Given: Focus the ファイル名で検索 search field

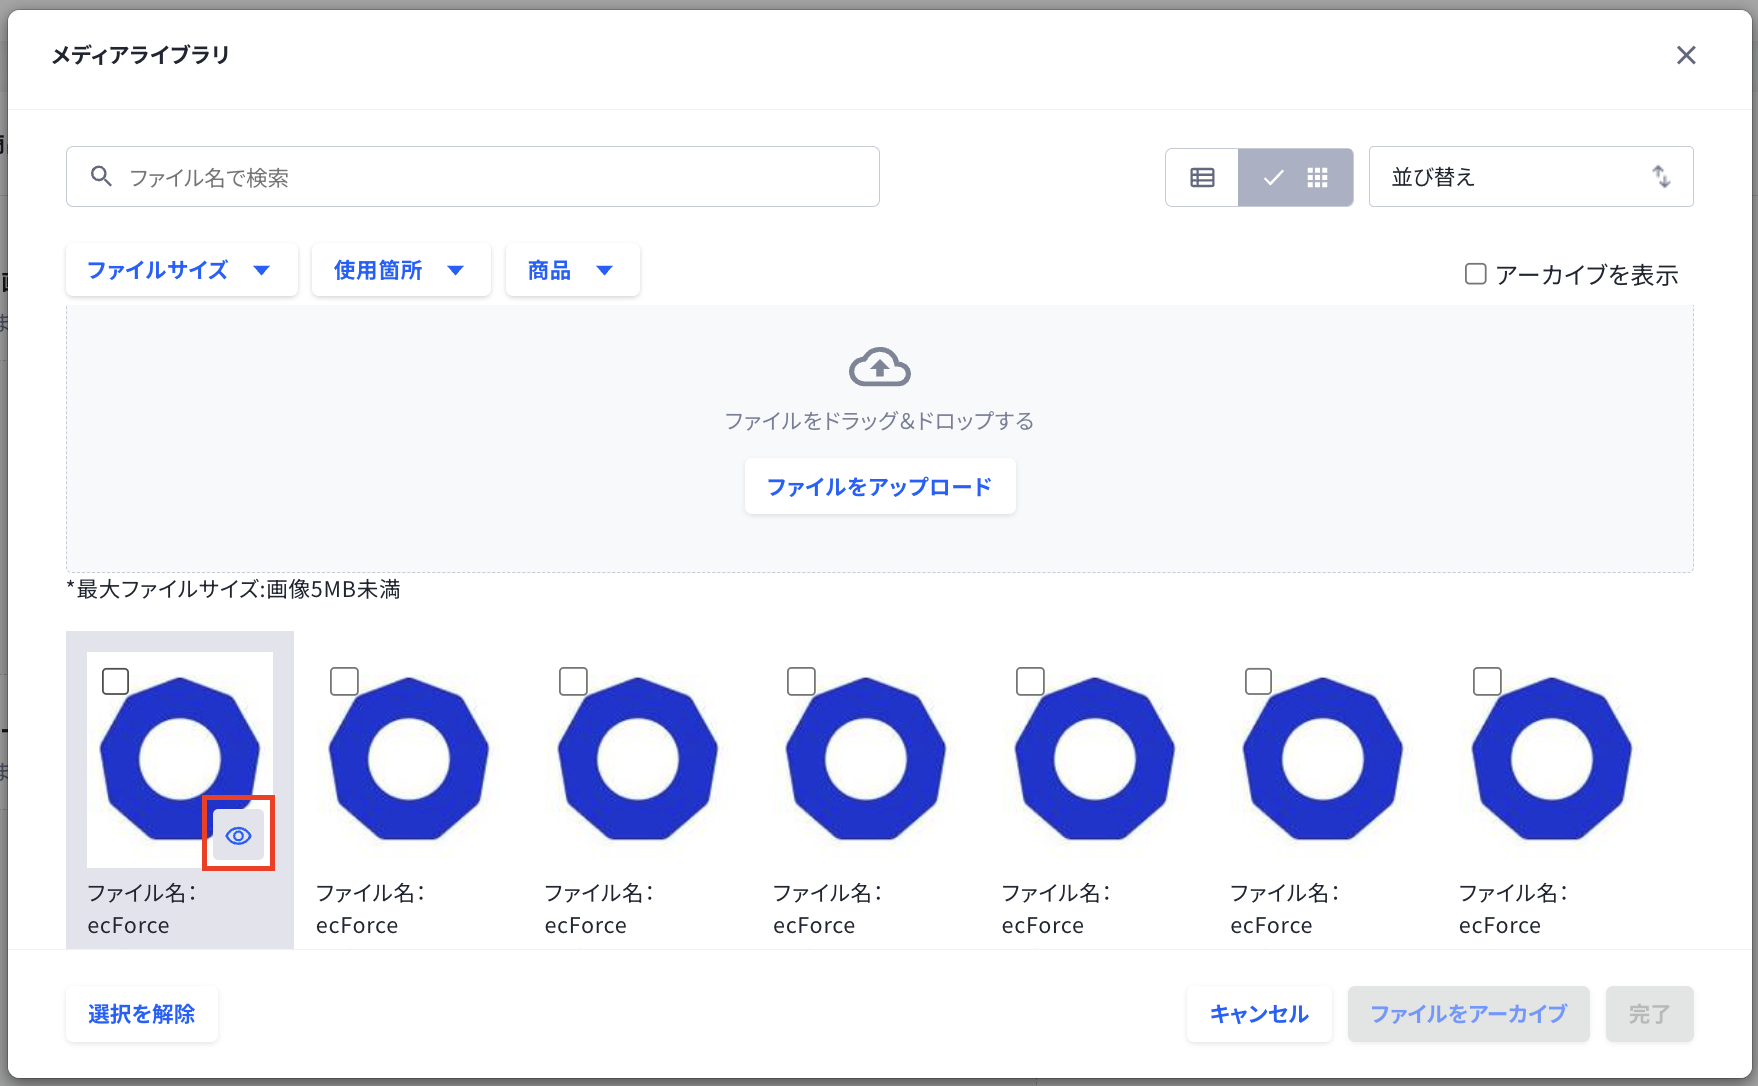Looking at the screenshot, I should point(473,177).
